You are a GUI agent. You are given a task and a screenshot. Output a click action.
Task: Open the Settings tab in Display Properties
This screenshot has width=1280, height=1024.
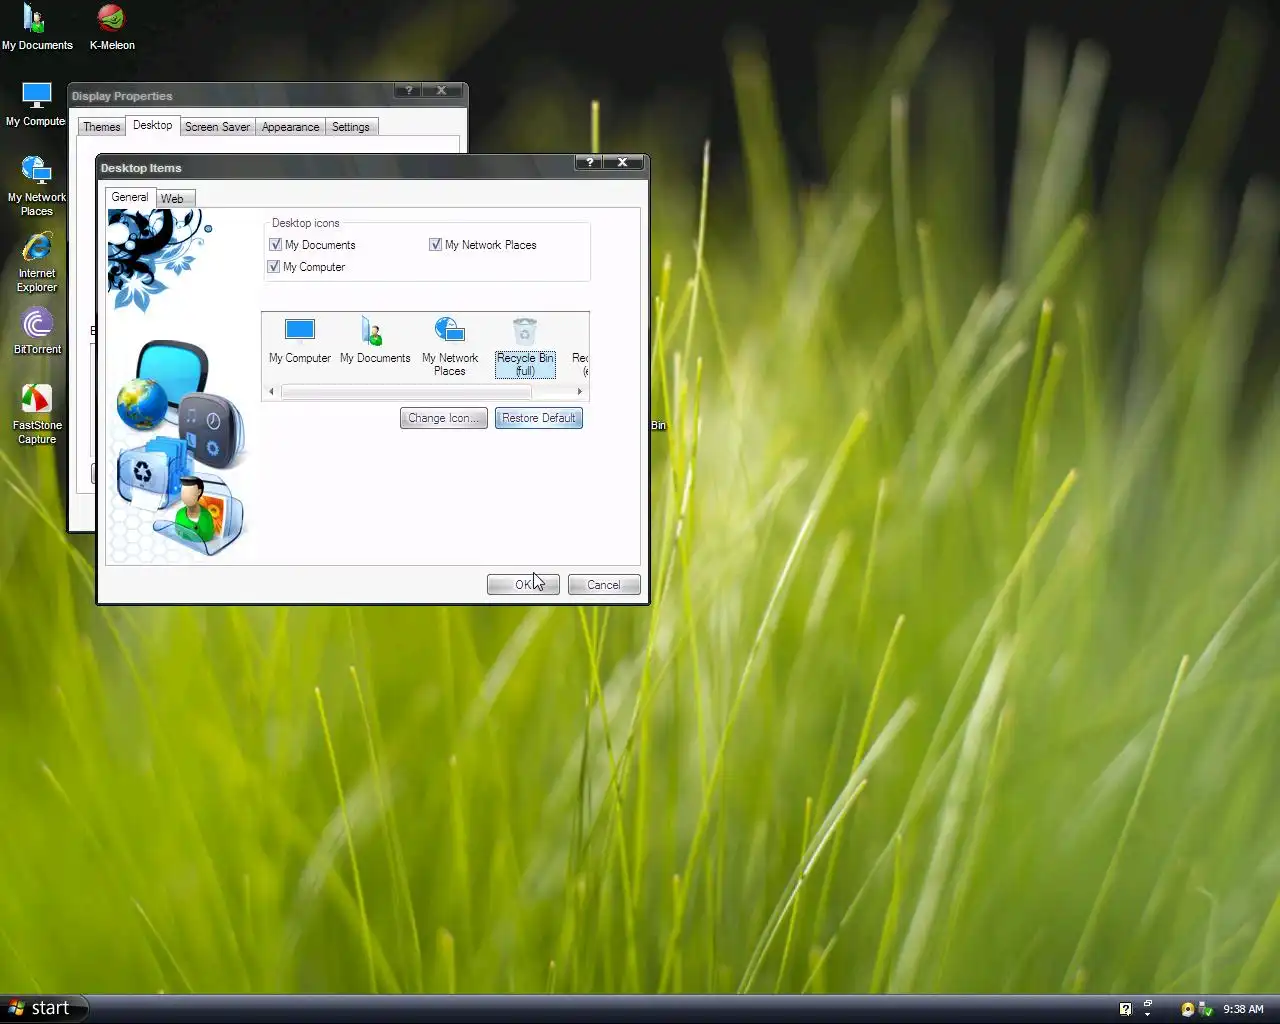(x=351, y=127)
